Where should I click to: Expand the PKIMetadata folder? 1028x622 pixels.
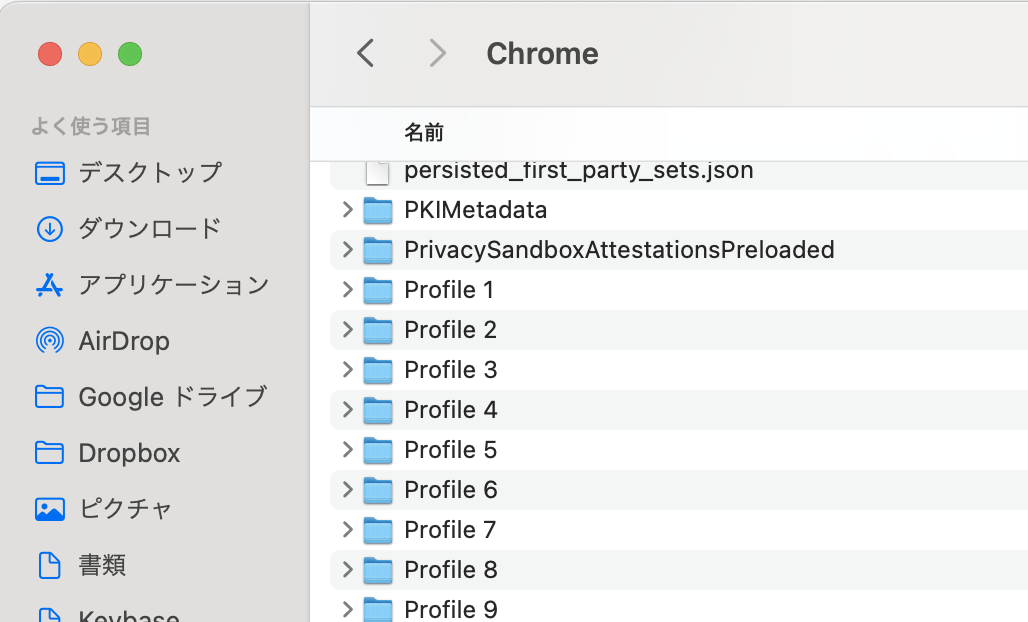tap(347, 210)
